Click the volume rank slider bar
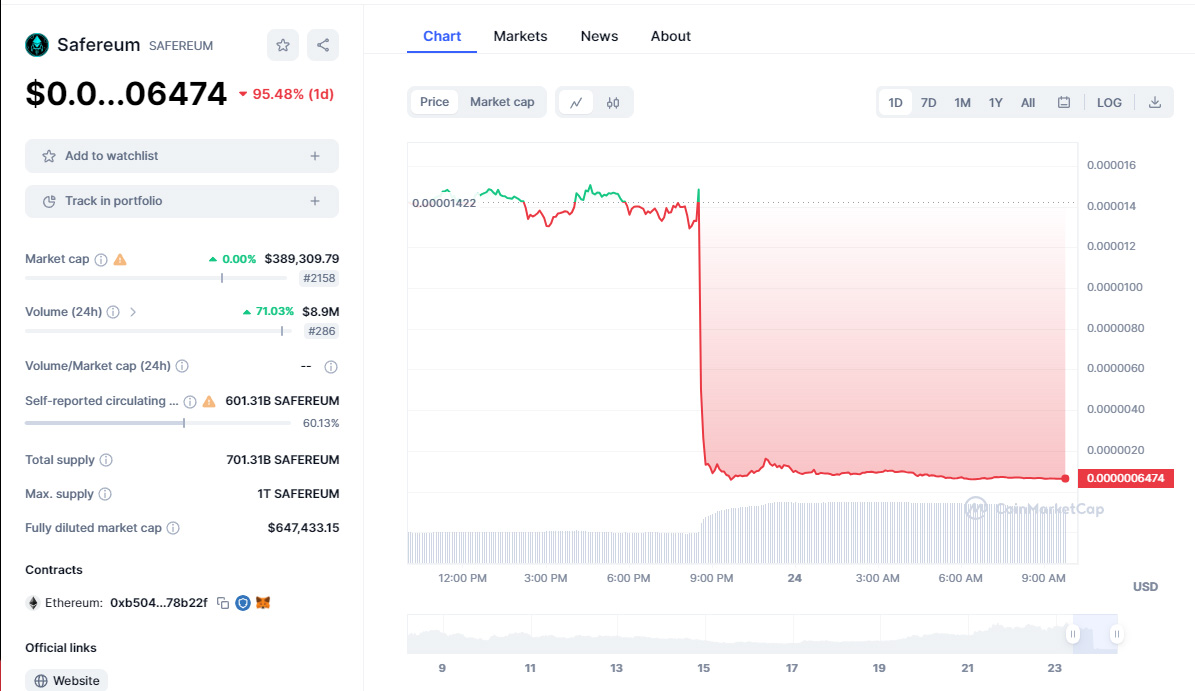Viewport: 1195px width, 691px height. pos(159,331)
